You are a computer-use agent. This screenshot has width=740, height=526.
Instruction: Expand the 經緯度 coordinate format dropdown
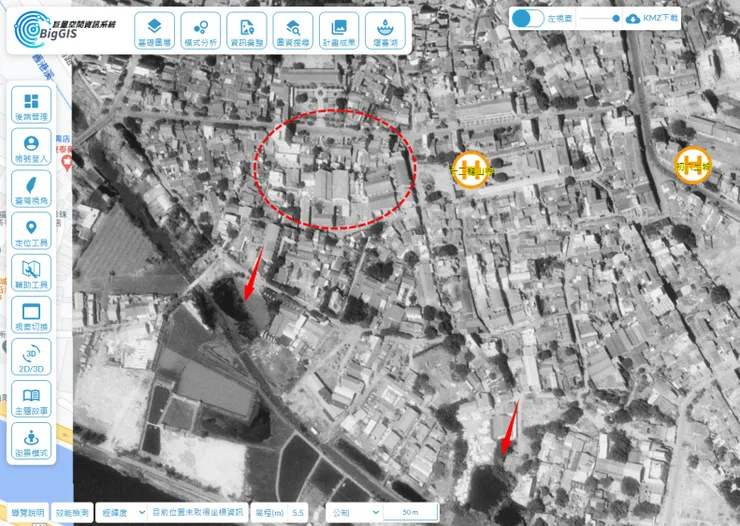point(122,512)
